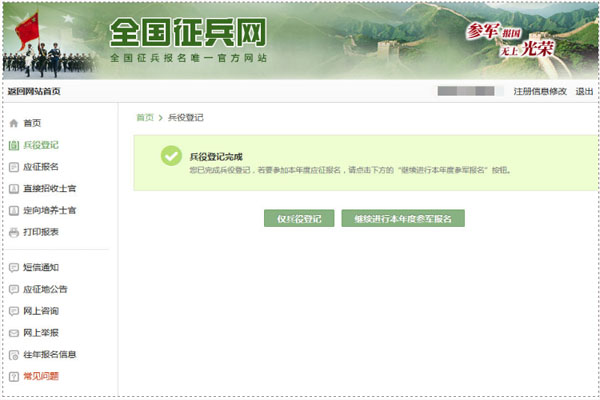The image size is (600, 400).
Task: Click the 全国征兵网 site logo title
Action: pos(188,32)
